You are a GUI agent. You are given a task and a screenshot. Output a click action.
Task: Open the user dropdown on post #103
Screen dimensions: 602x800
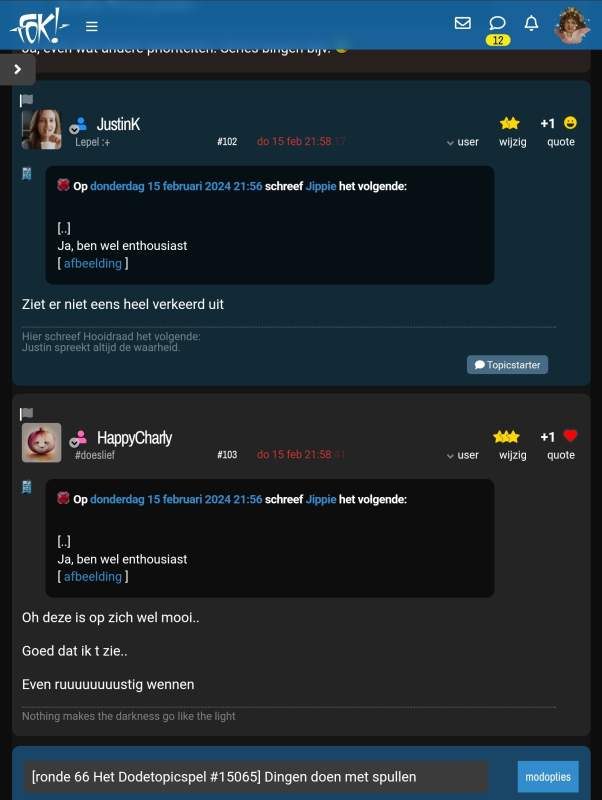pos(463,455)
